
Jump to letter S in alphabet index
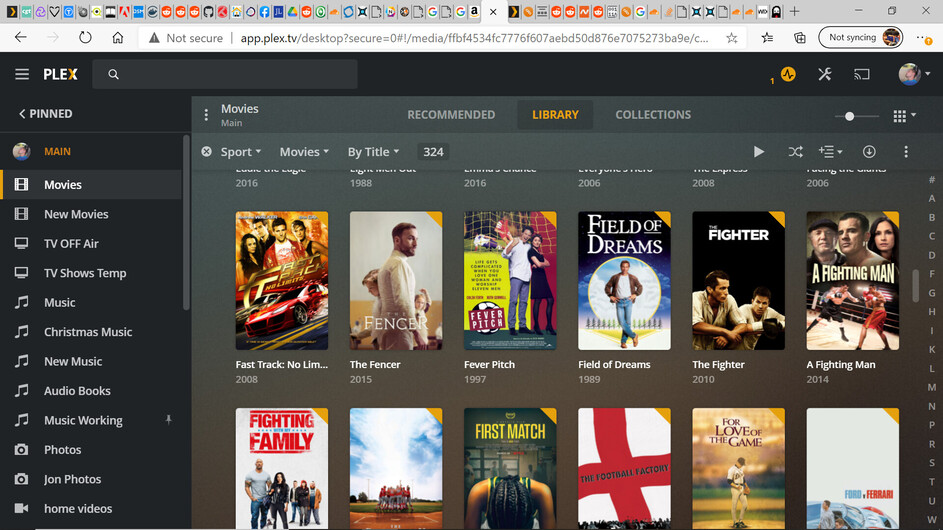pos(932,463)
